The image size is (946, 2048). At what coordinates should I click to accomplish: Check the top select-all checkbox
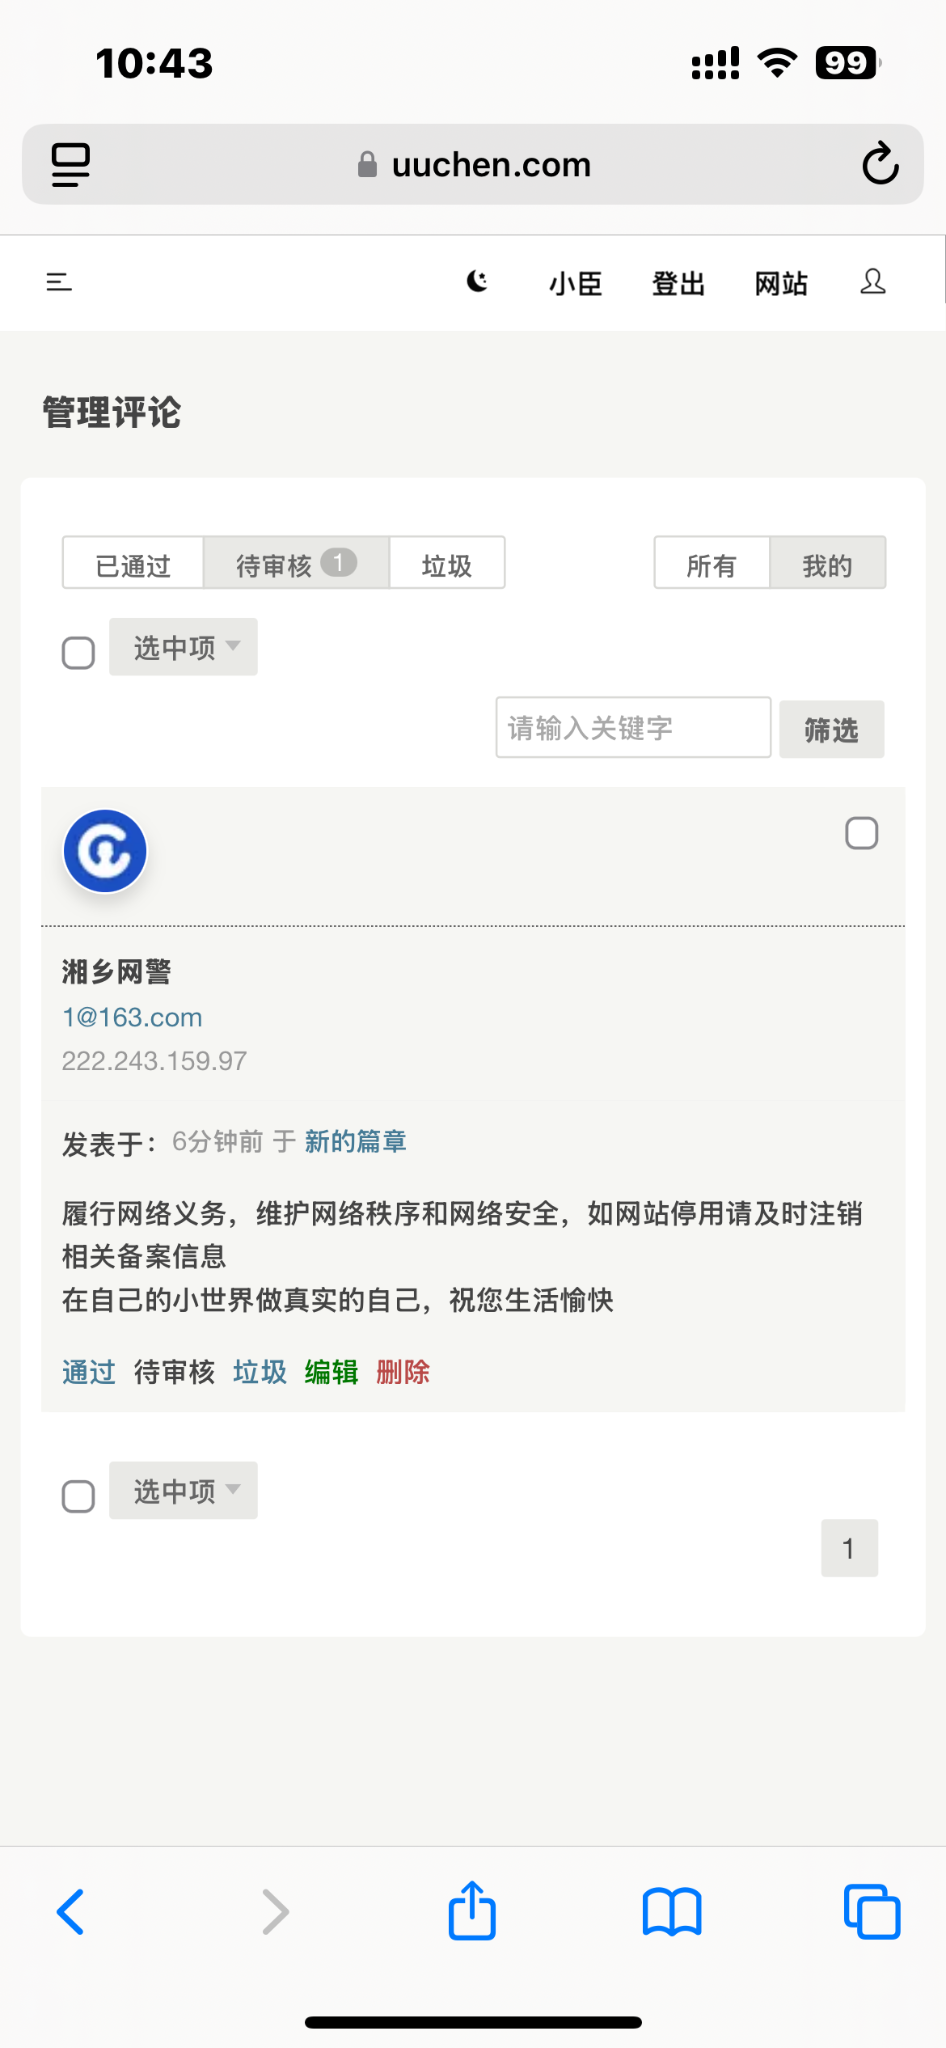pyautogui.click(x=78, y=653)
